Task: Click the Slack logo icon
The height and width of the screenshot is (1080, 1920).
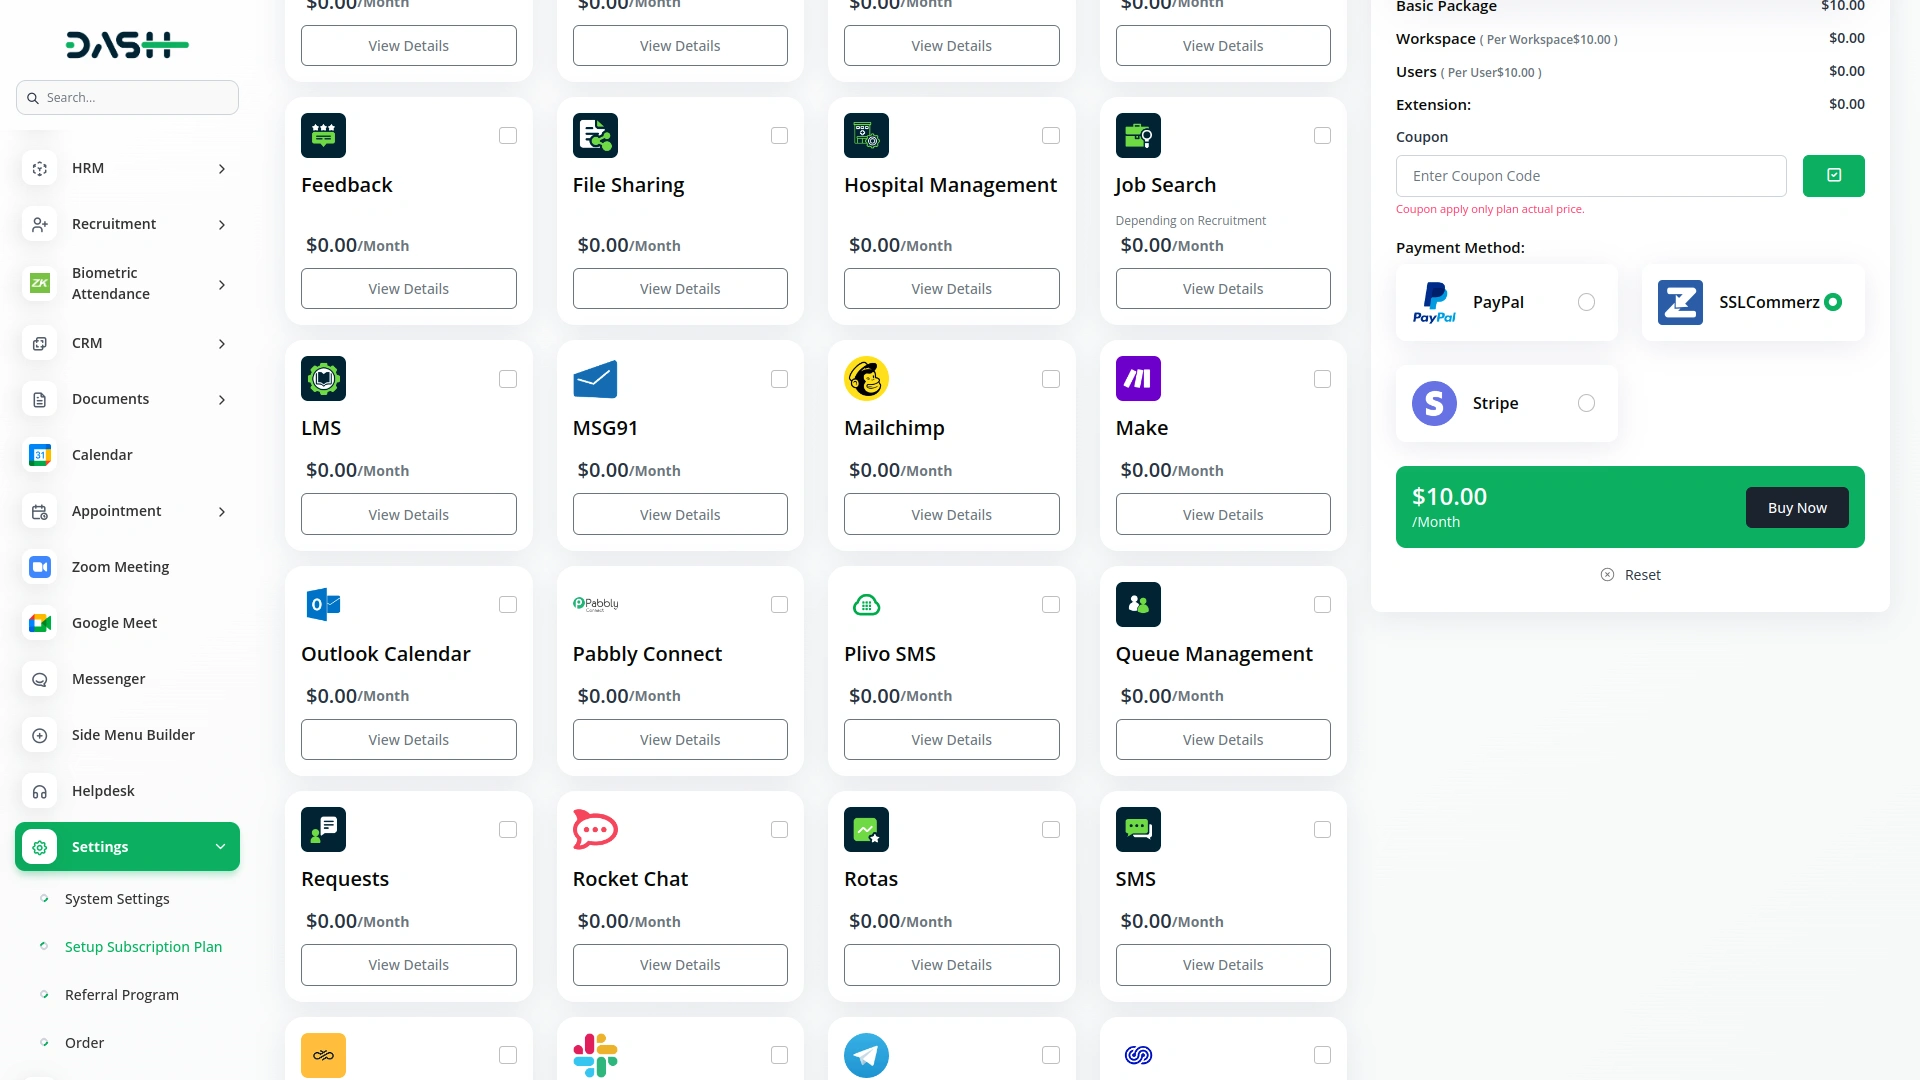Action: coord(595,1055)
